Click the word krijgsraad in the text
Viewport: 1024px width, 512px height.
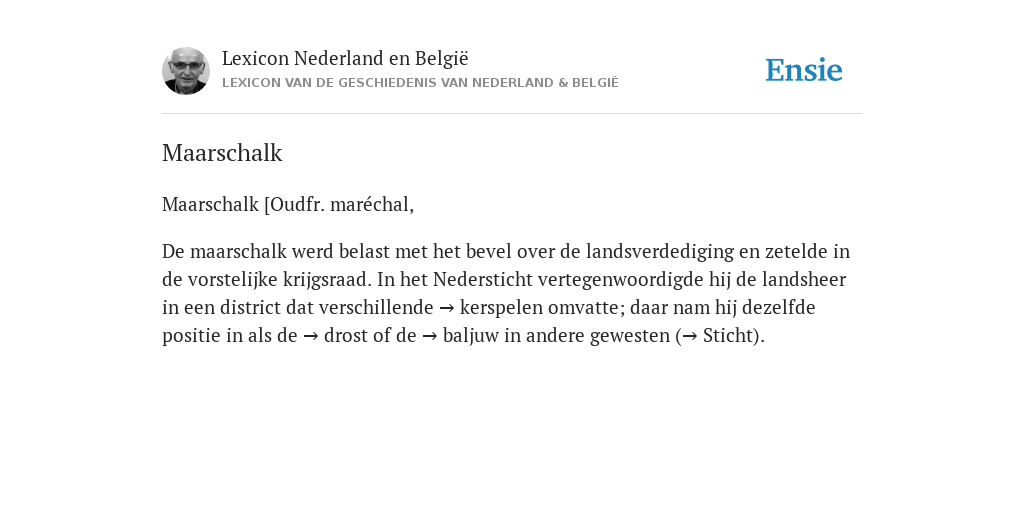pyautogui.click(x=327, y=280)
